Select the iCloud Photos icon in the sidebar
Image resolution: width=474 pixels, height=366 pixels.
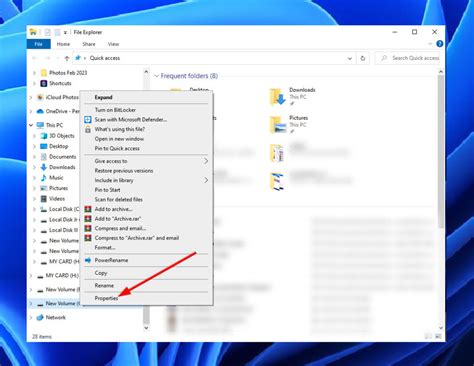(40, 97)
